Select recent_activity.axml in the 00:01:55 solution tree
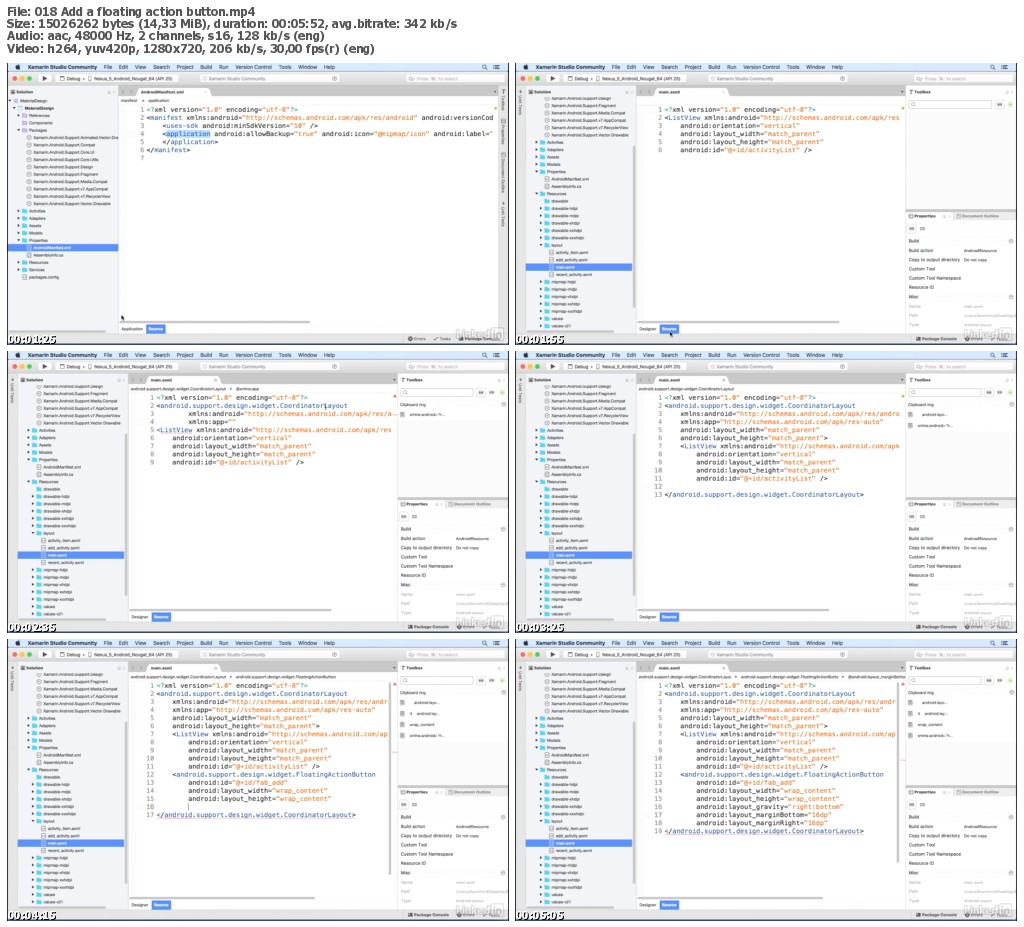 (x=573, y=274)
